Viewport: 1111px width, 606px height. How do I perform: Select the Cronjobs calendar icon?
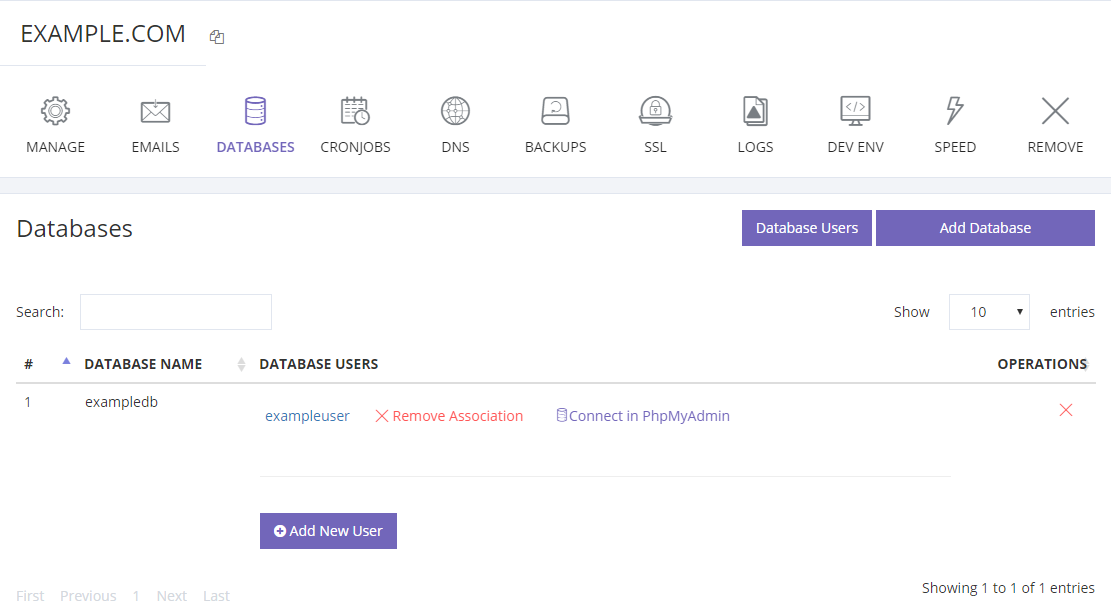(355, 111)
